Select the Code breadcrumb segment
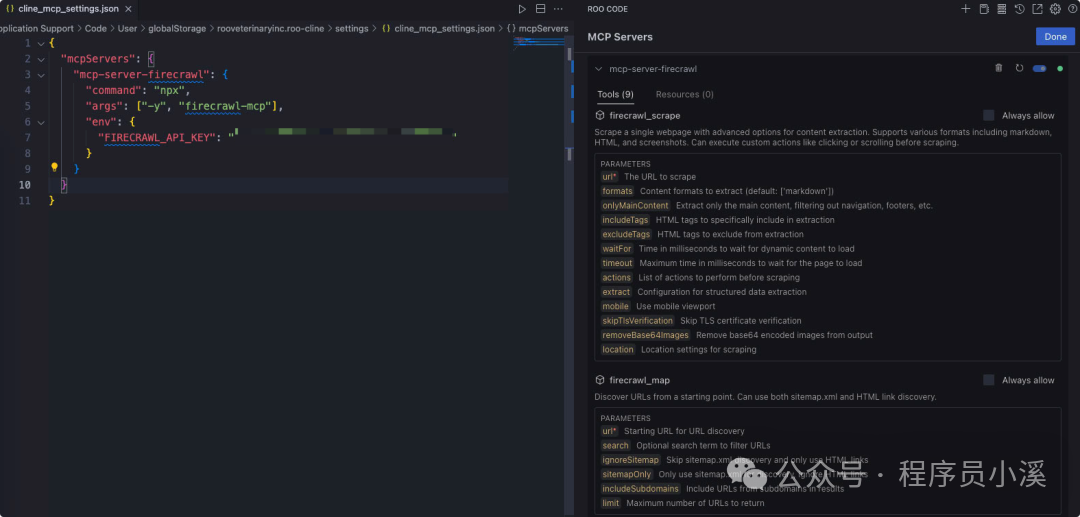The image size is (1080, 517). (96, 28)
